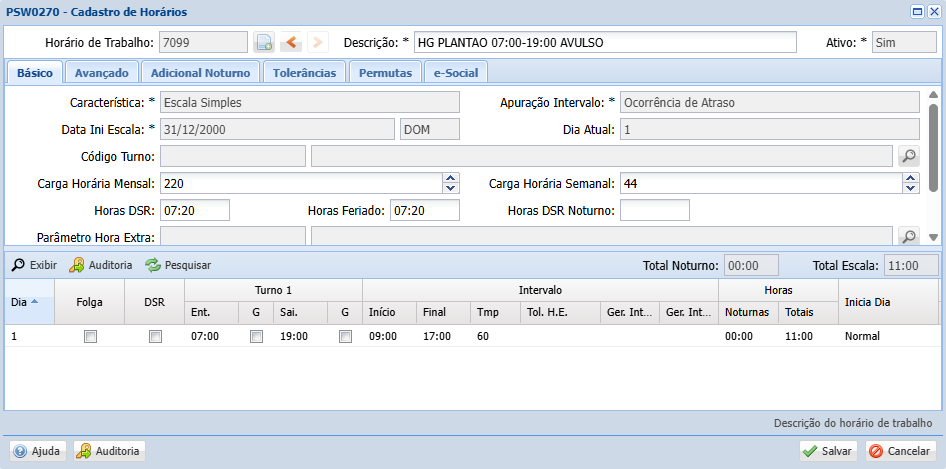The image size is (946, 469).
Task: Click the bottom Auditoria button
Action: point(109,451)
